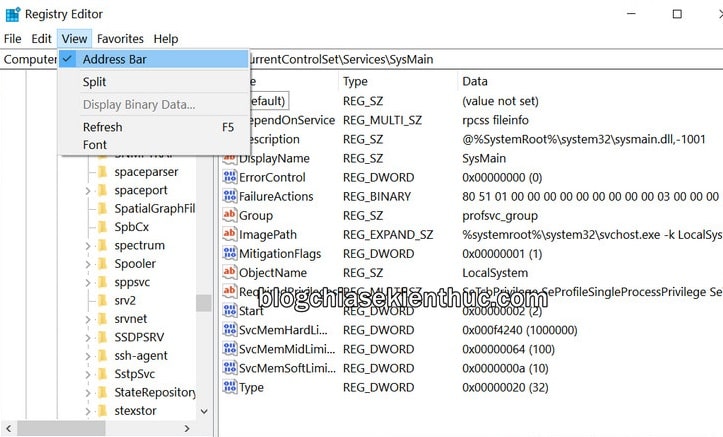Open the File menu
723x437 pixels.
(12, 39)
